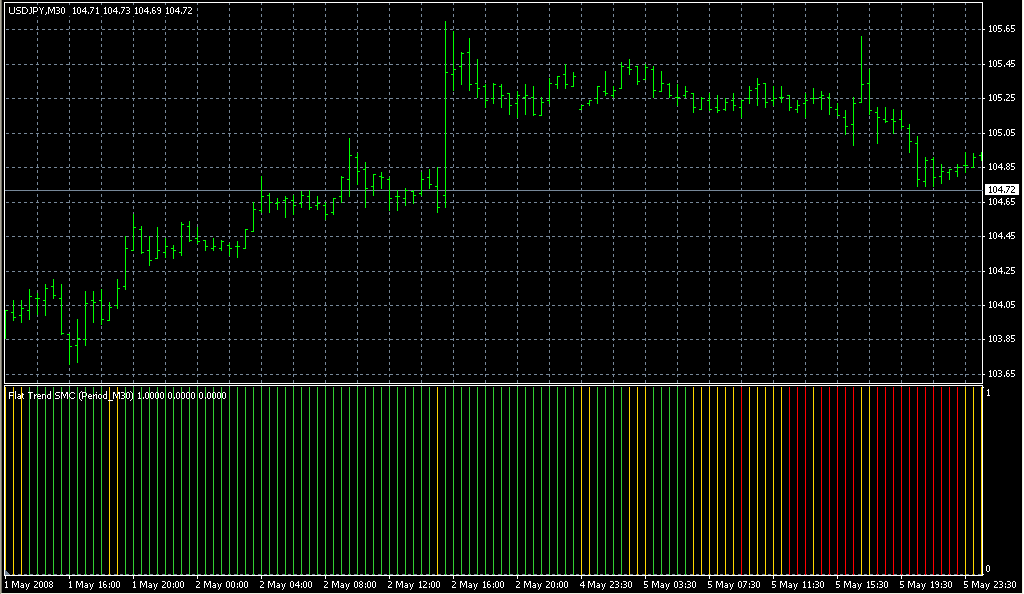Click the indicator scale value 1
Viewport: 1024px width, 594px height.
tap(988, 393)
